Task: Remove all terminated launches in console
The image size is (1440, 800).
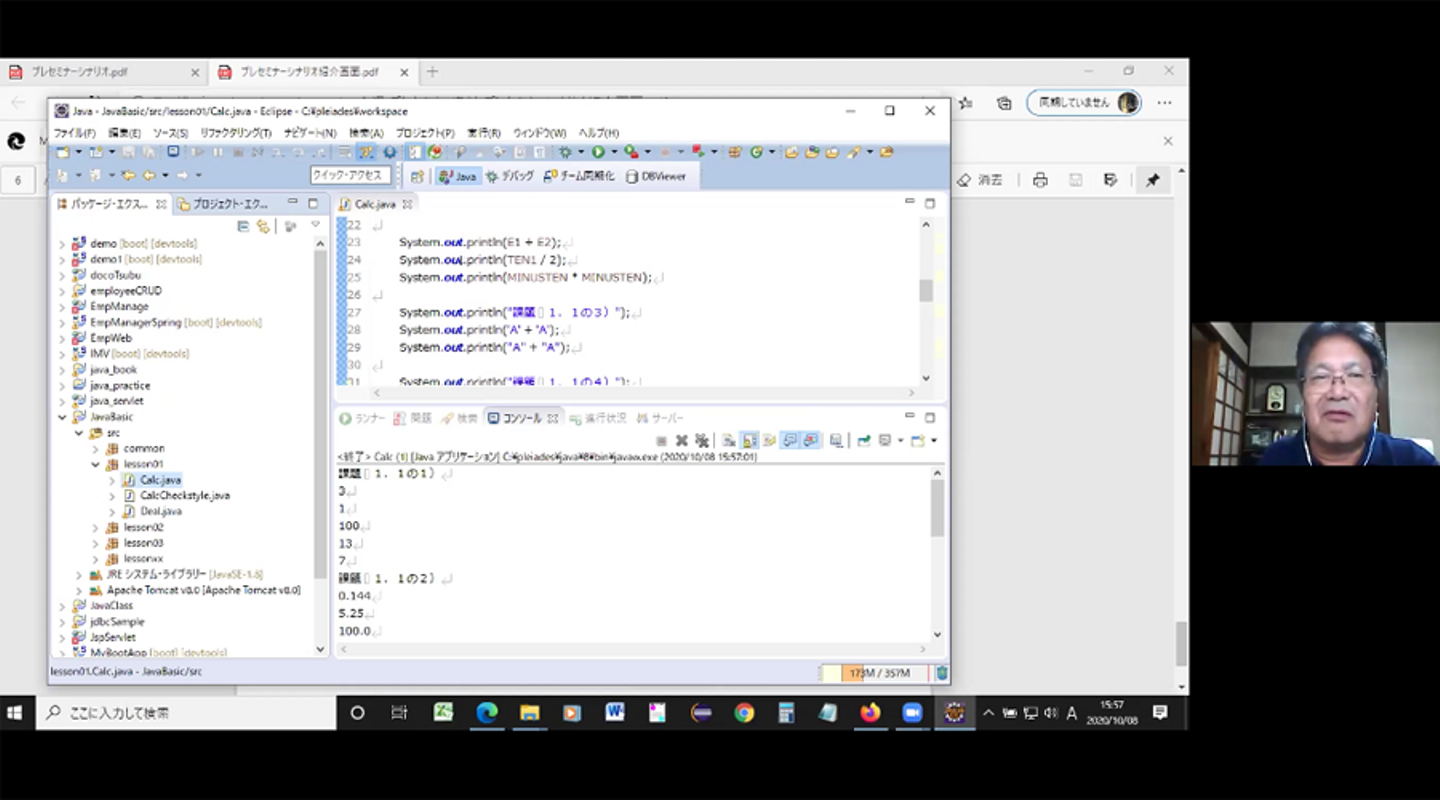Action: point(702,441)
